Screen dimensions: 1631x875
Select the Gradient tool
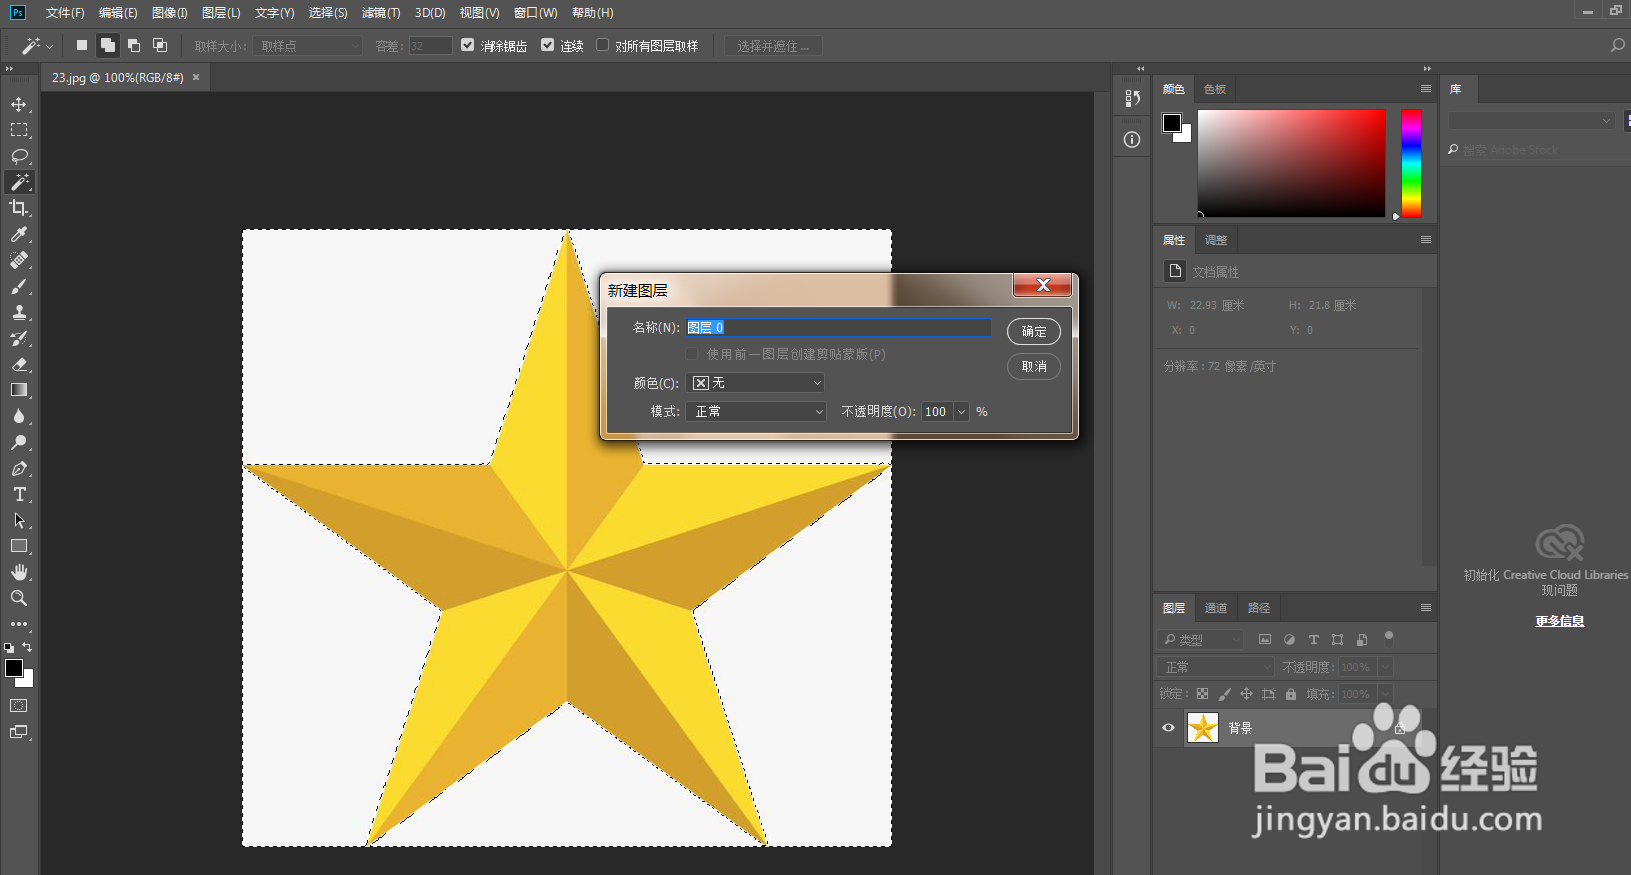click(19, 390)
